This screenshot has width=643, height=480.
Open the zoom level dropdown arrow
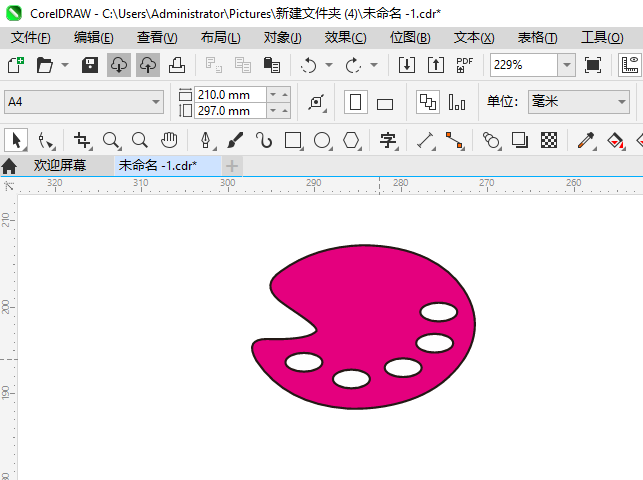click(567, 65)
